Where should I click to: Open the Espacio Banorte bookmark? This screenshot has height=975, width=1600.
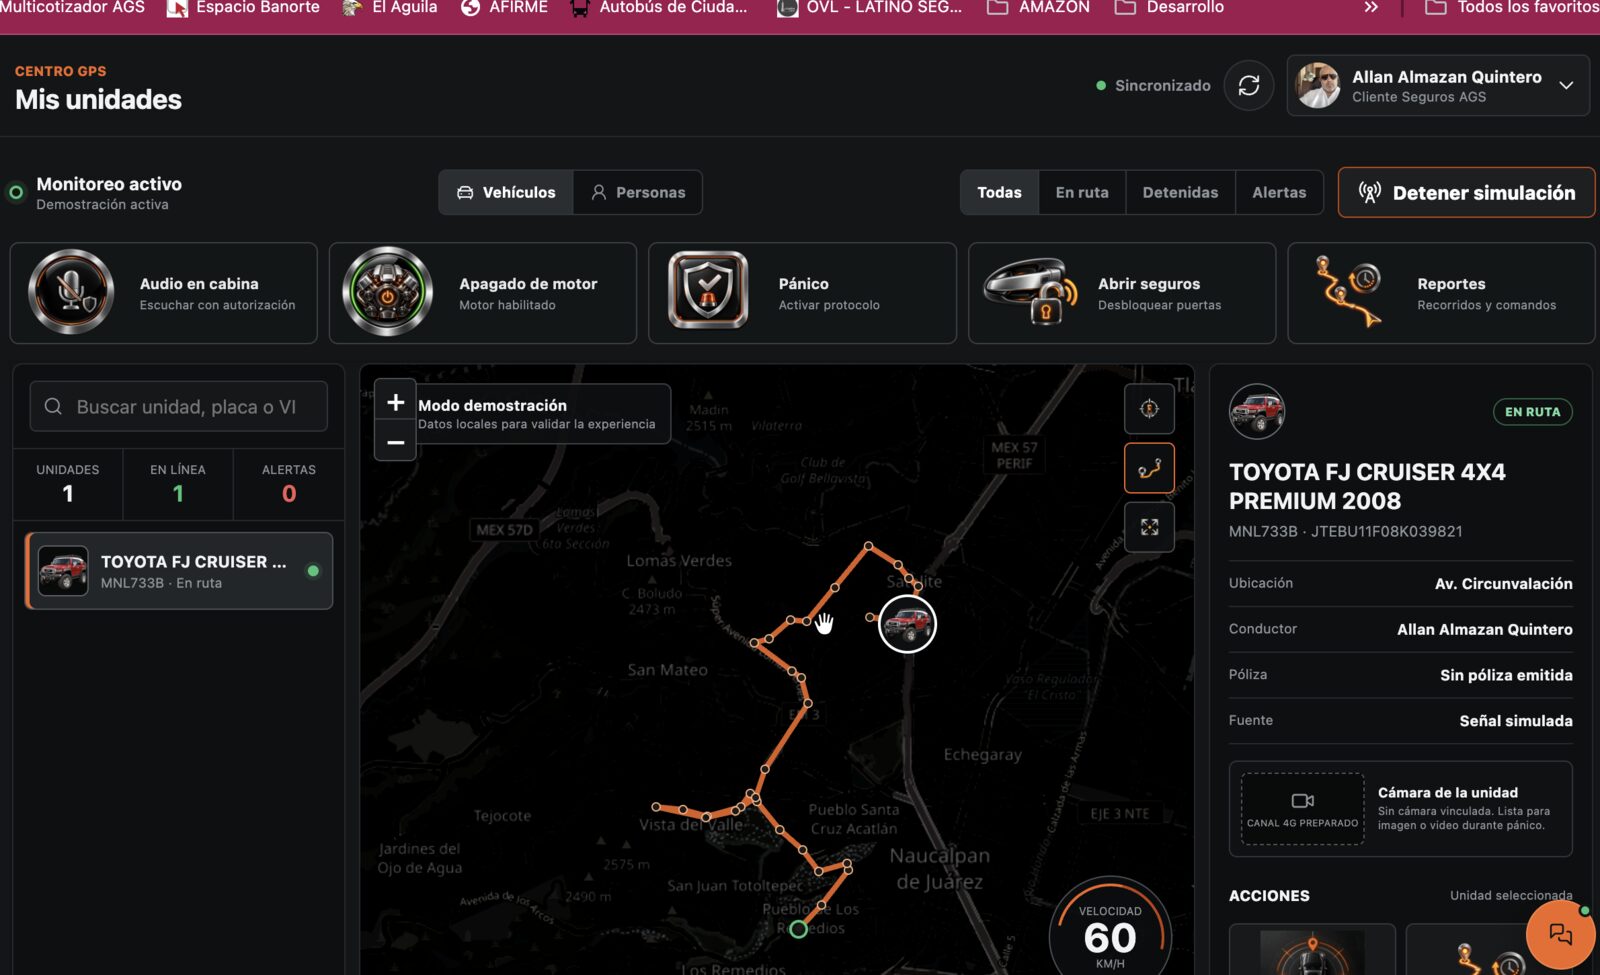click(243, 8)
